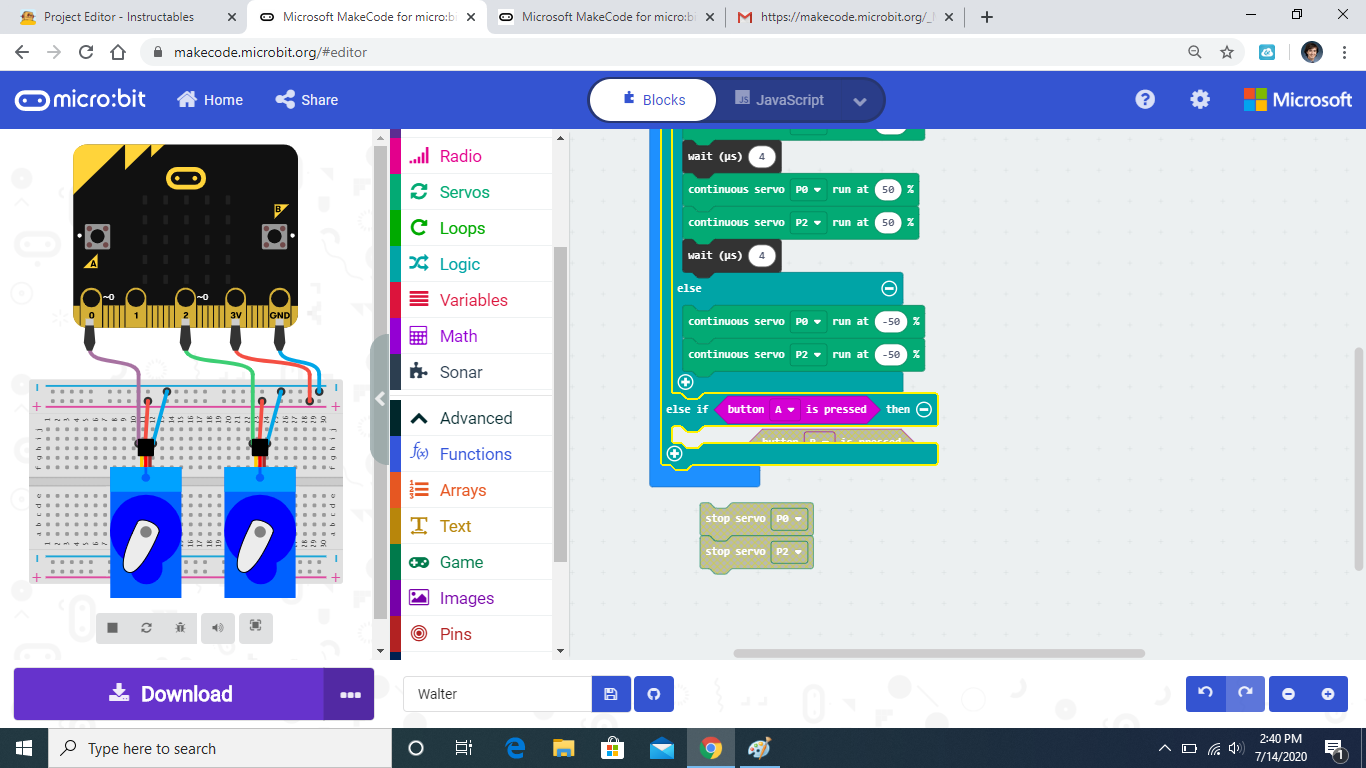Bookmark this page with the star icon
The width and height of the screenshot is (1366, 768).
1227,52
